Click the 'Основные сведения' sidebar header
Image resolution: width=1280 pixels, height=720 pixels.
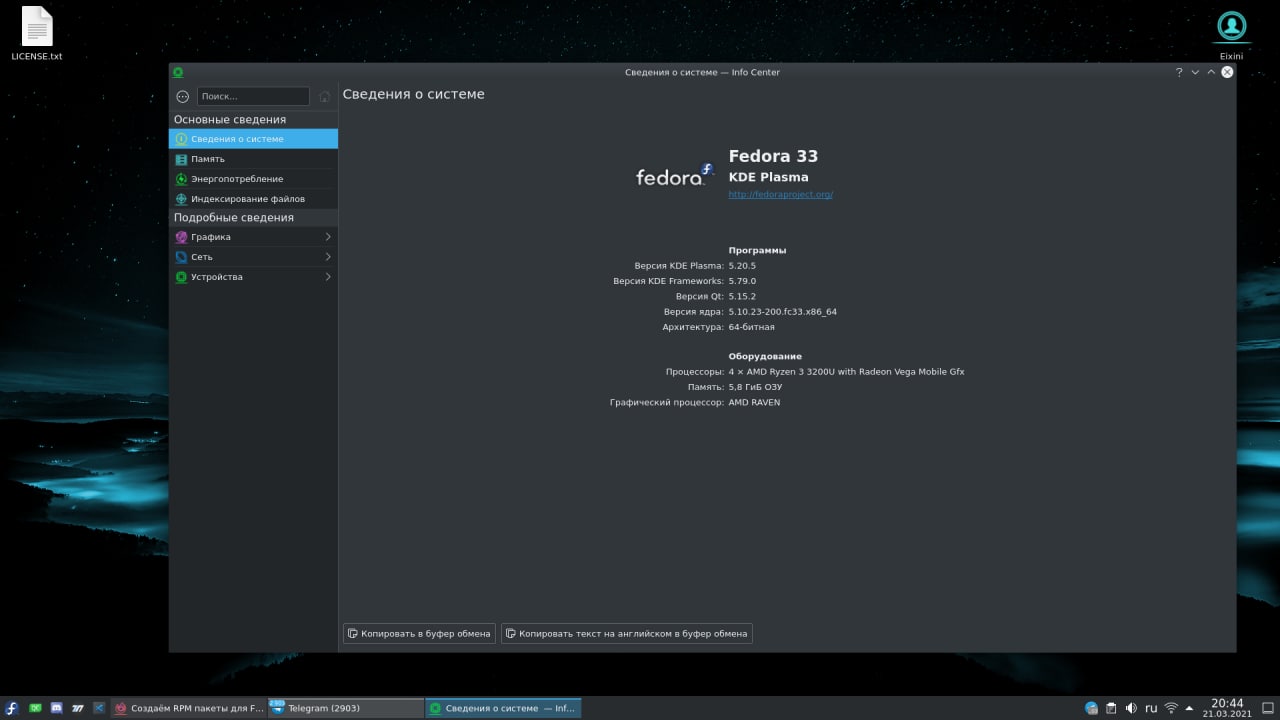click(229, 119)
